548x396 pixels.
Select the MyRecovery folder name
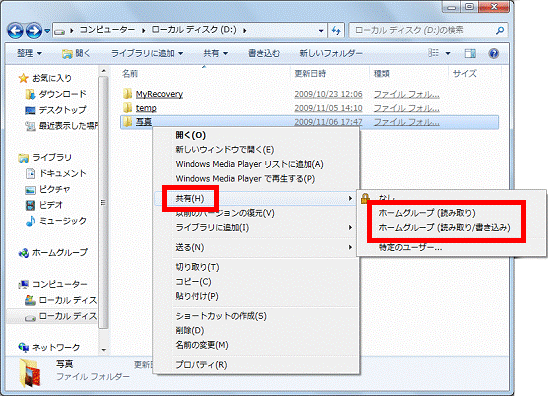(x=159, y=94)
